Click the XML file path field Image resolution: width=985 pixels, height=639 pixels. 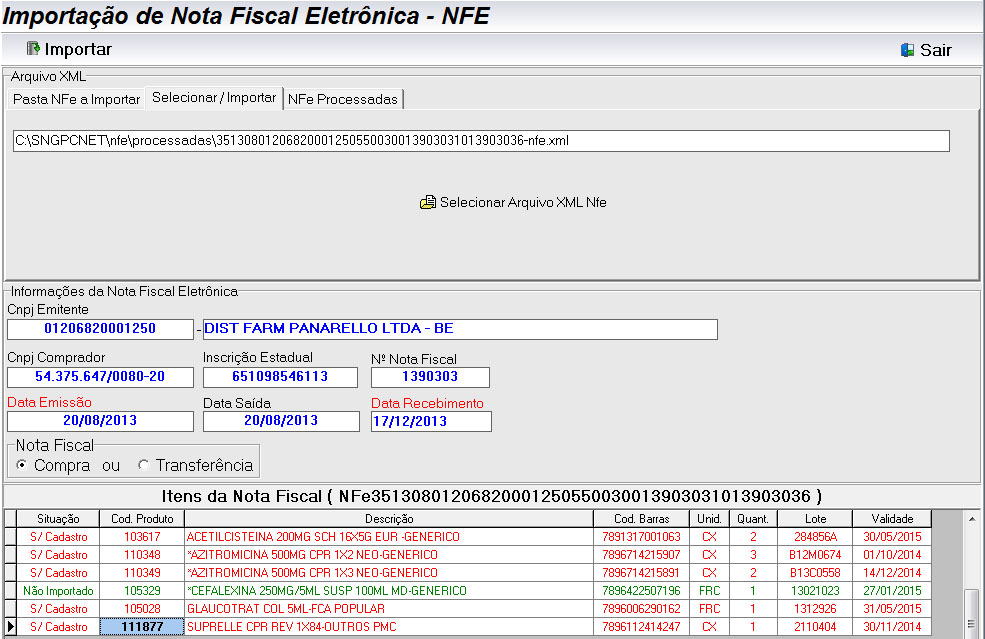pos(480,141)
